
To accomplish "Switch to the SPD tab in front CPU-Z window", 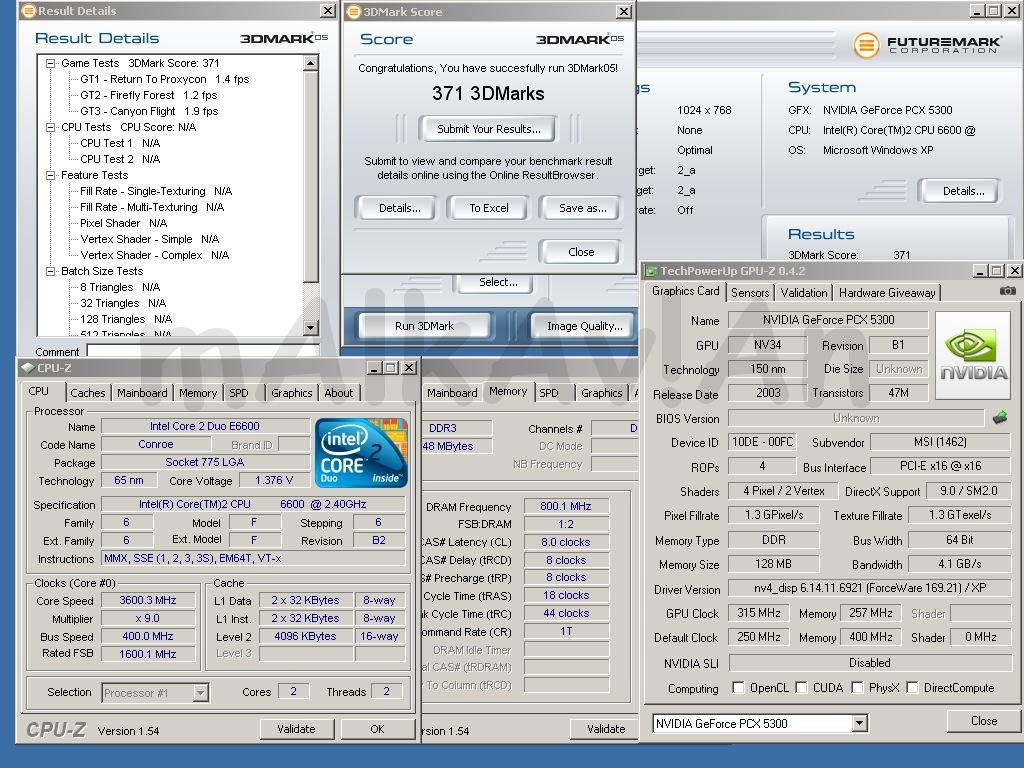I will [239, 392].
